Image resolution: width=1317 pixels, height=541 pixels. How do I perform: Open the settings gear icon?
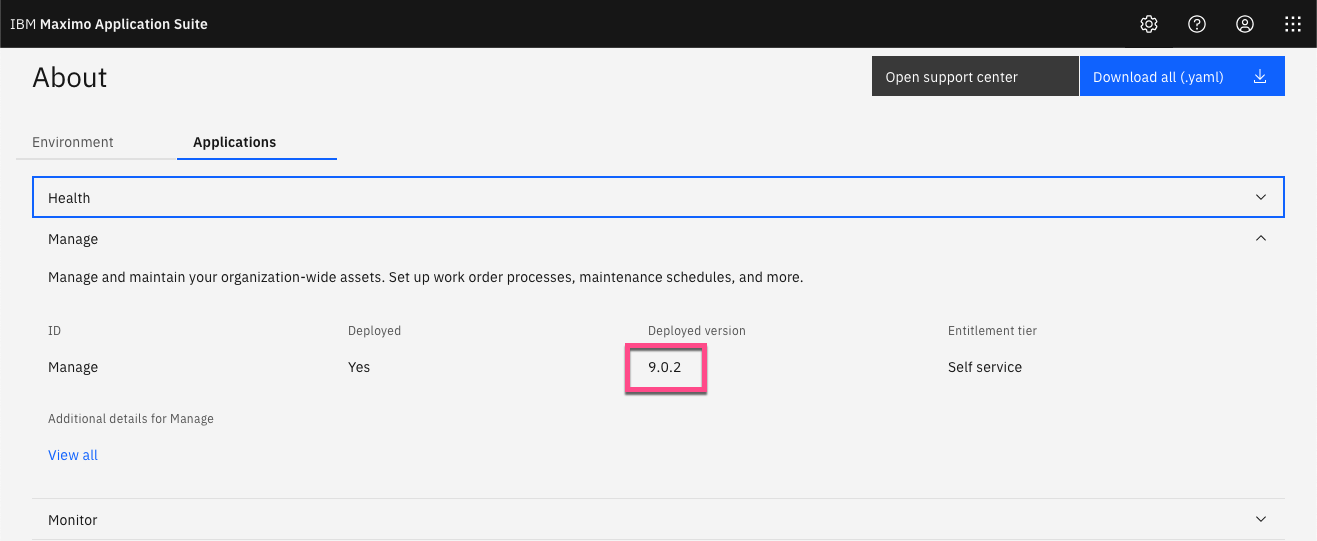pos(1149,24)
